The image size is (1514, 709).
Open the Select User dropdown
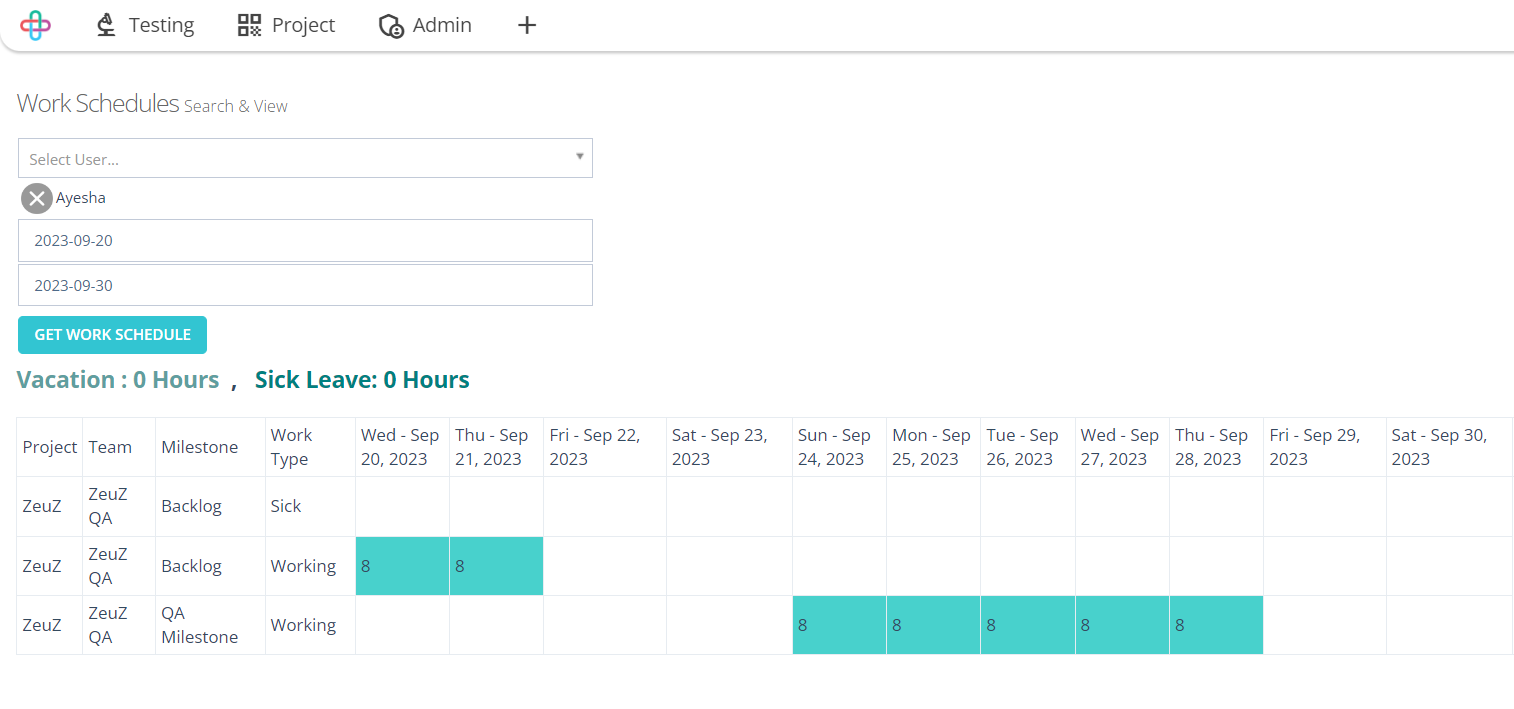click(x=305, y=158)
